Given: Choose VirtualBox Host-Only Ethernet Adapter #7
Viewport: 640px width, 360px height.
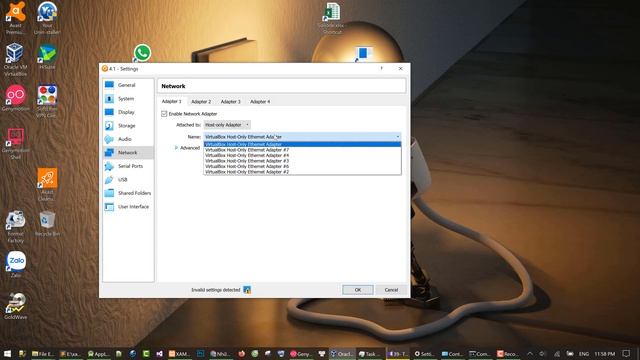Looking at the screenshot, I should [302, 150].
